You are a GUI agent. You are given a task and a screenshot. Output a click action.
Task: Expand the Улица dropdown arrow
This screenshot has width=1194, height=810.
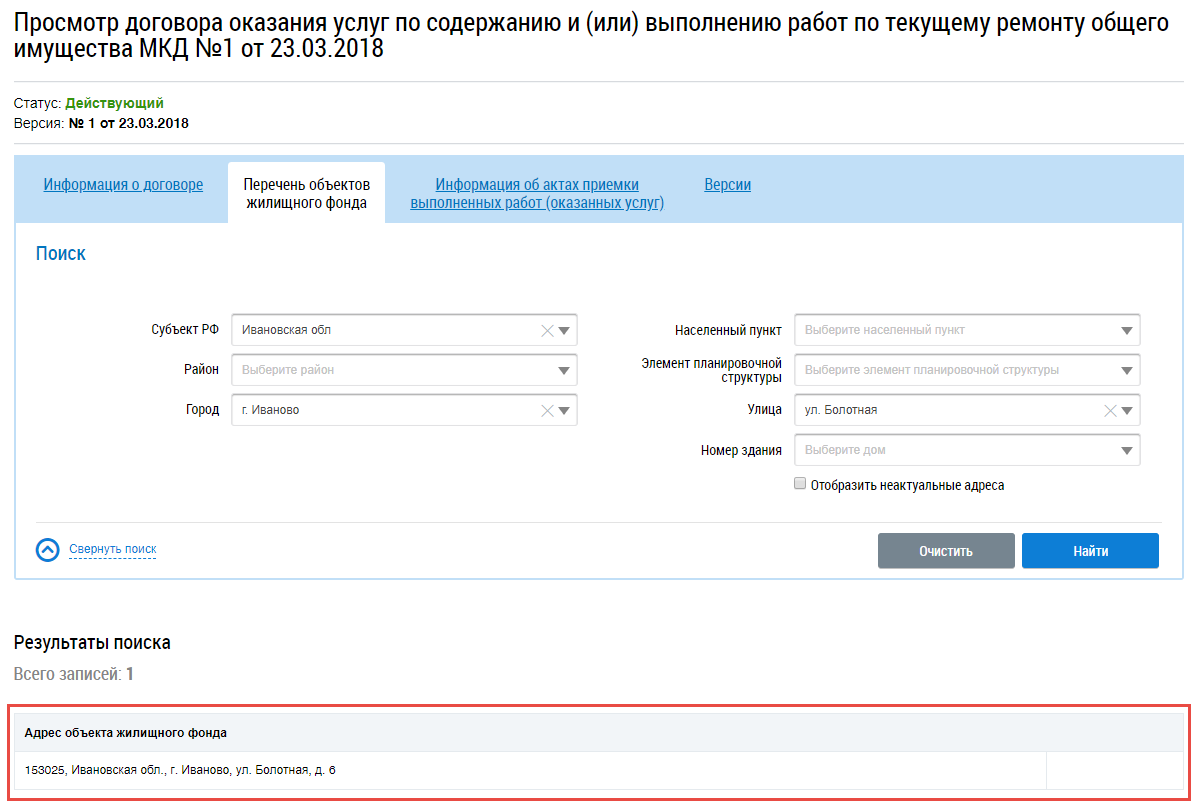[x=1127, y=410]
